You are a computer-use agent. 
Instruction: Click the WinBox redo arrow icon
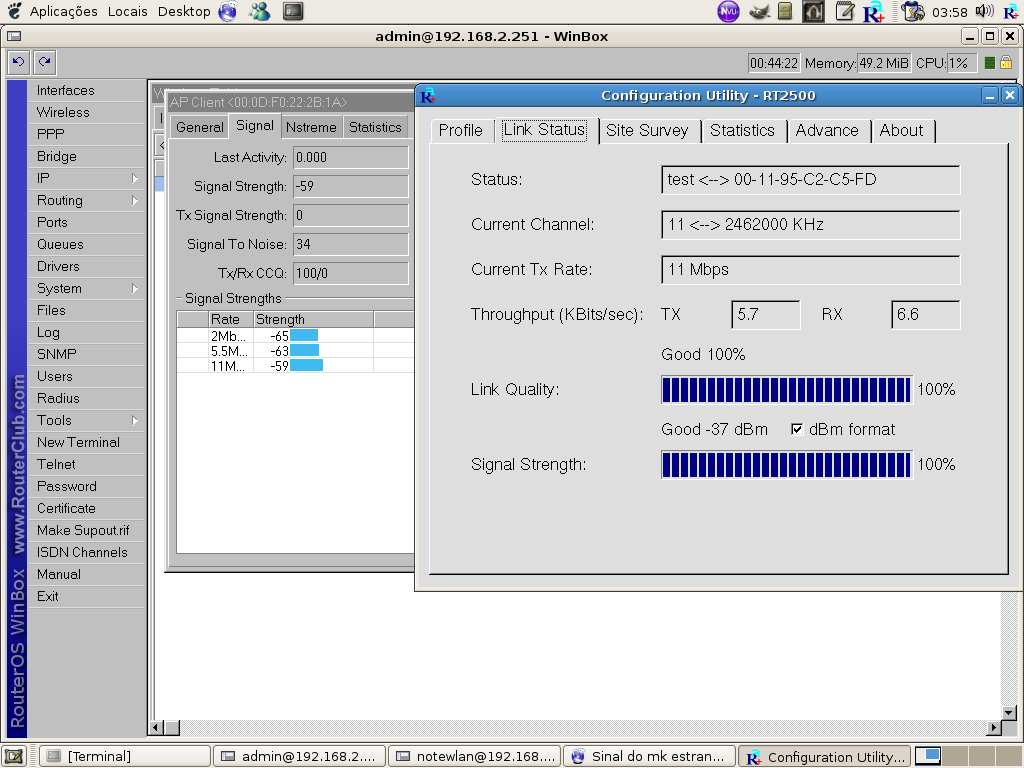(44, 62)
